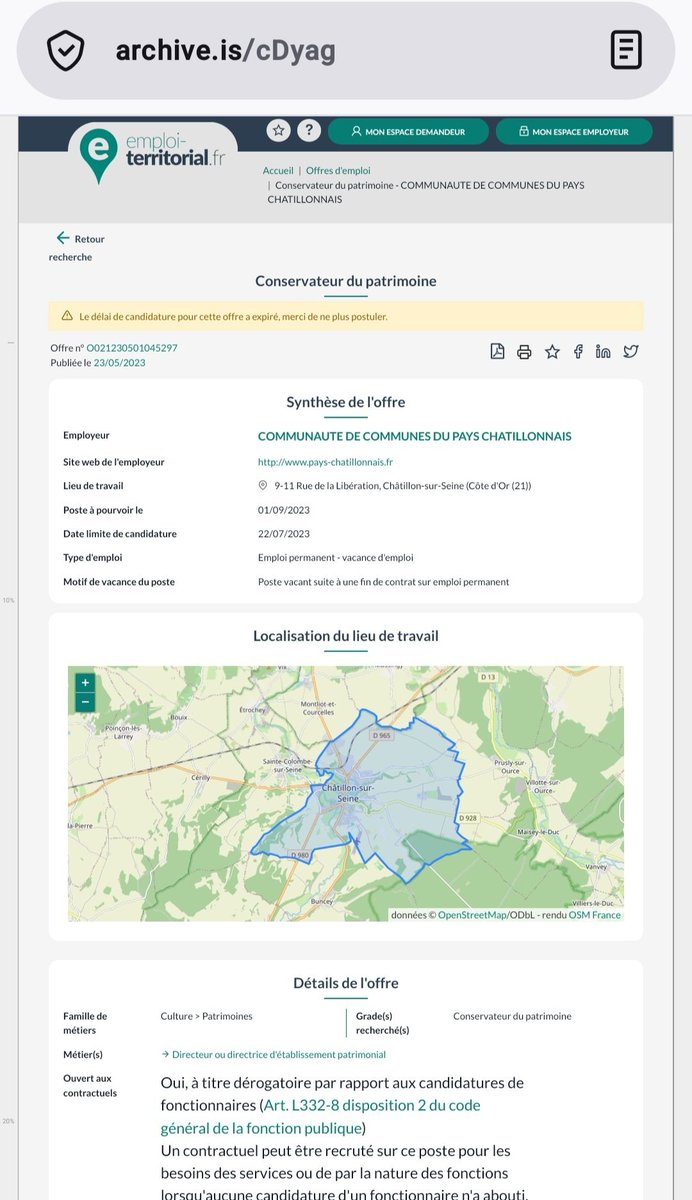Click the Retour back arrow

pyautogui.click(x=63, y=238)
